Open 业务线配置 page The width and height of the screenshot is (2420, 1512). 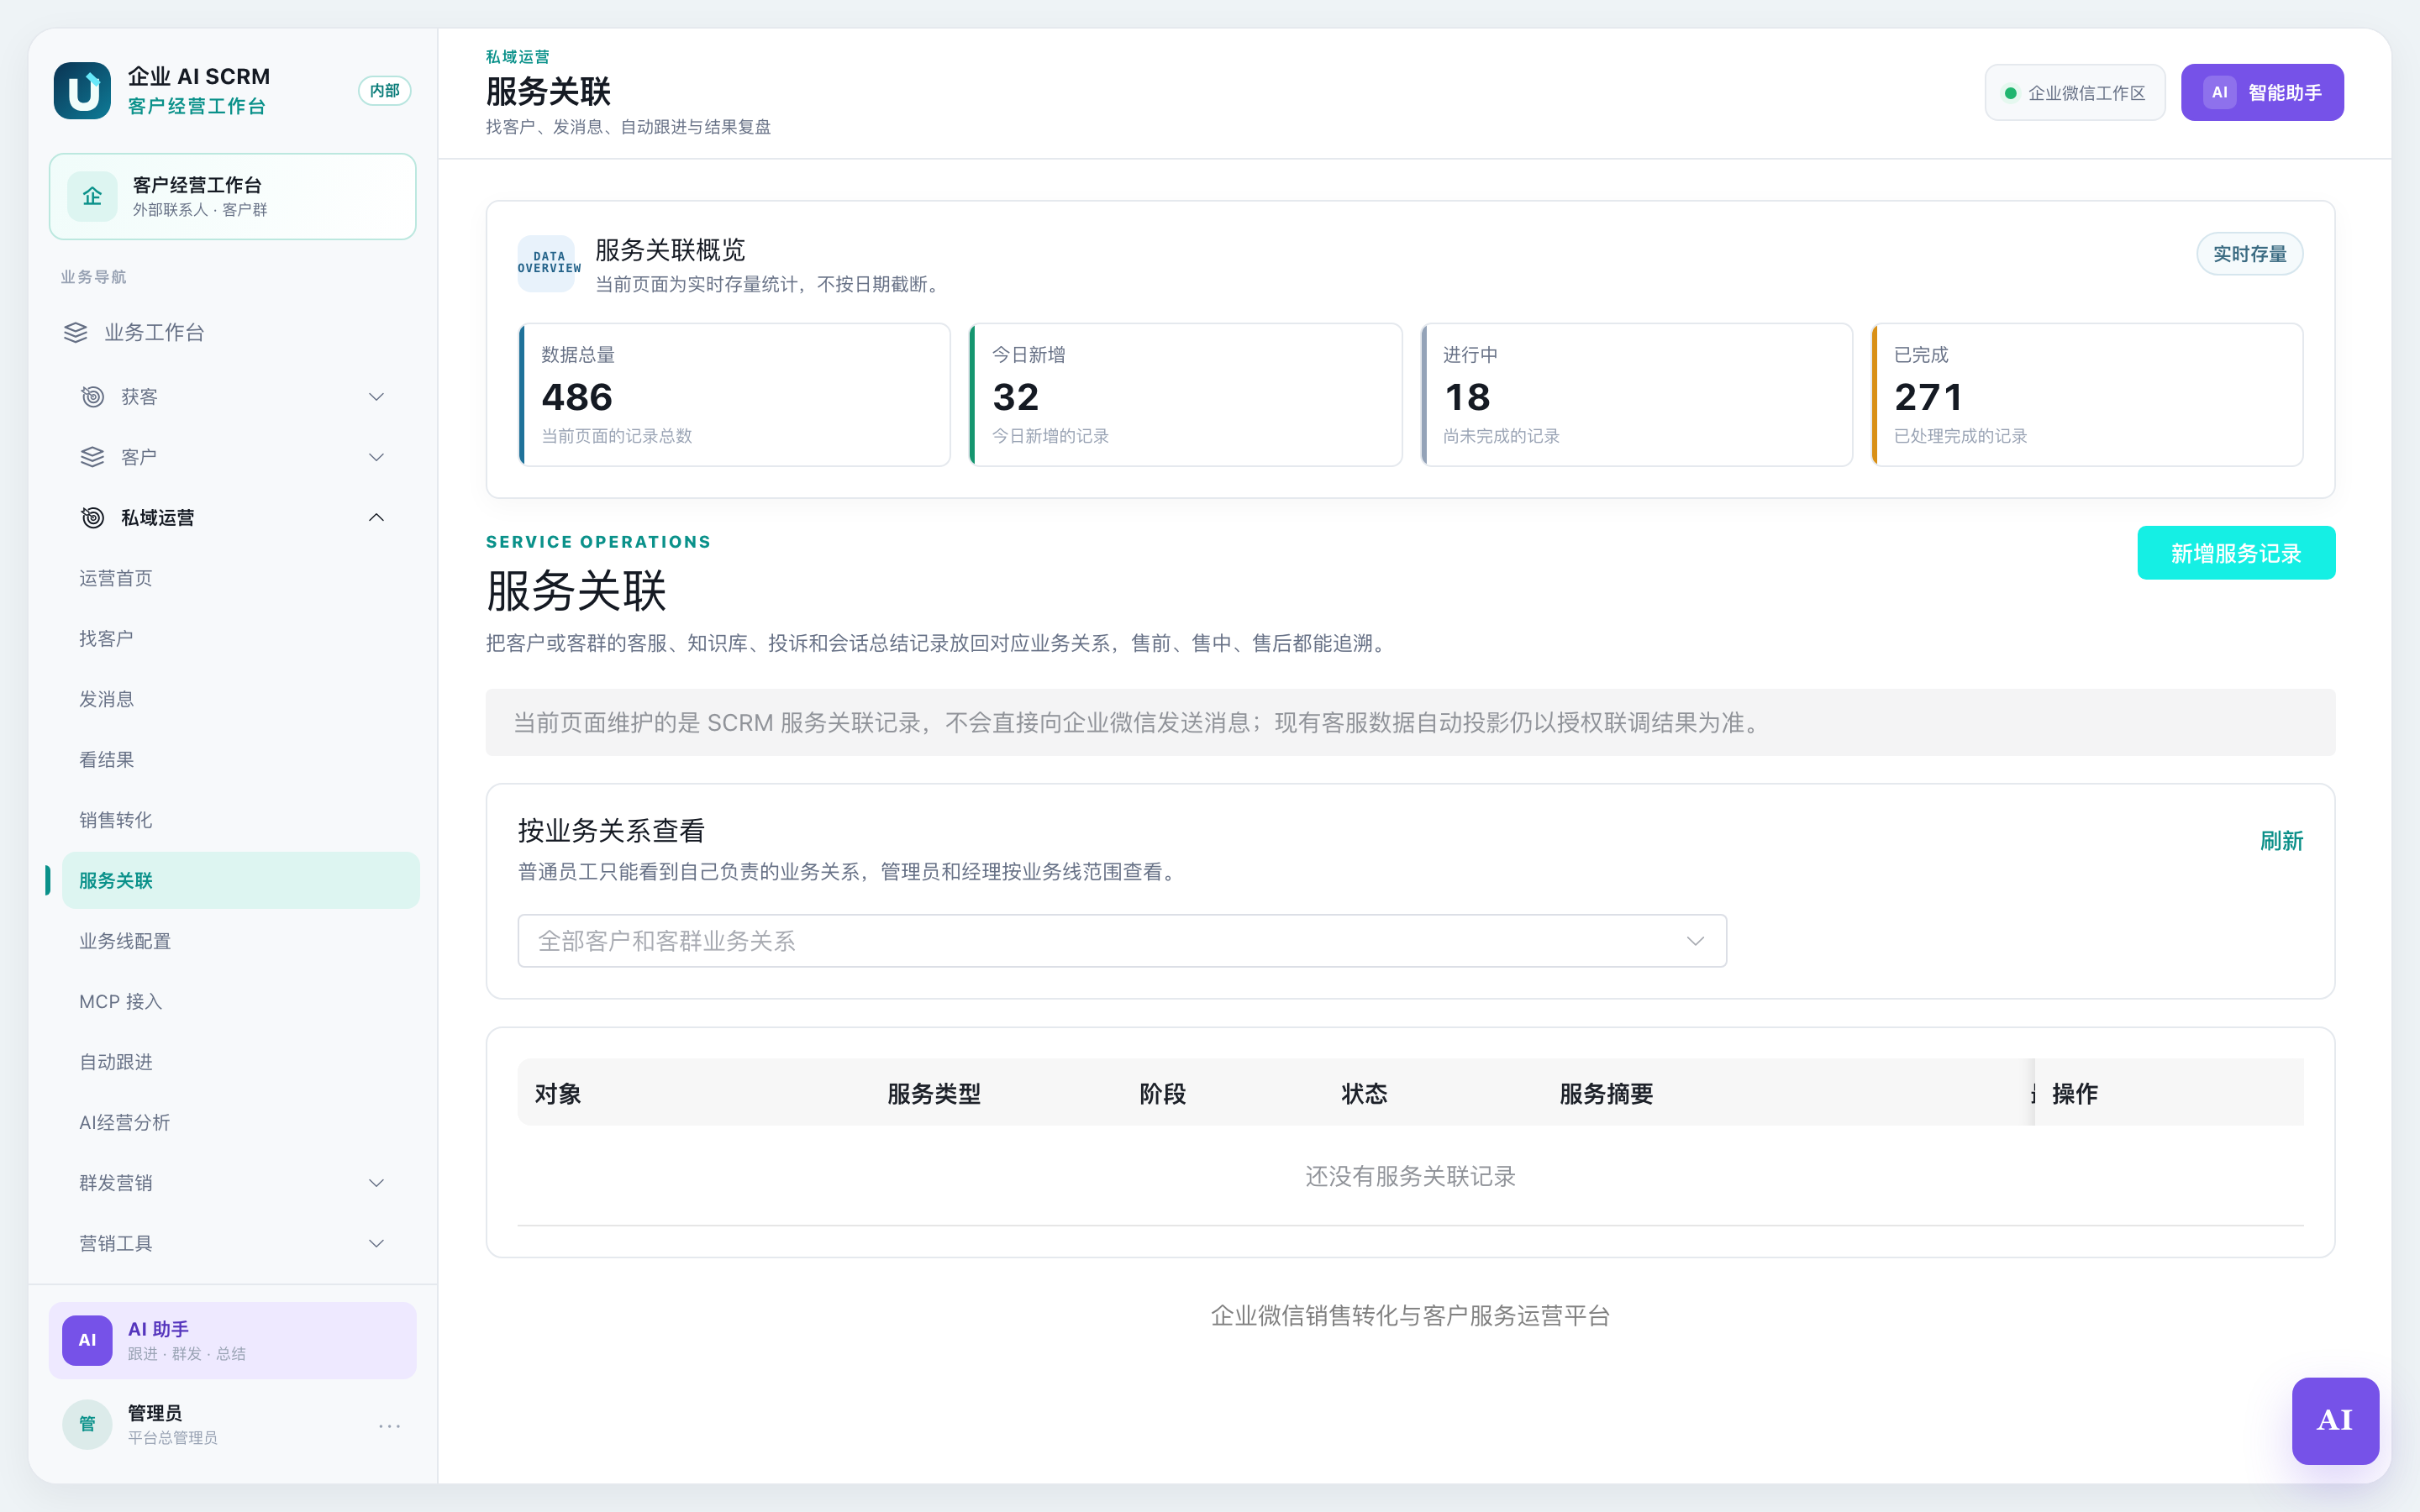click(x=240, y=941)
